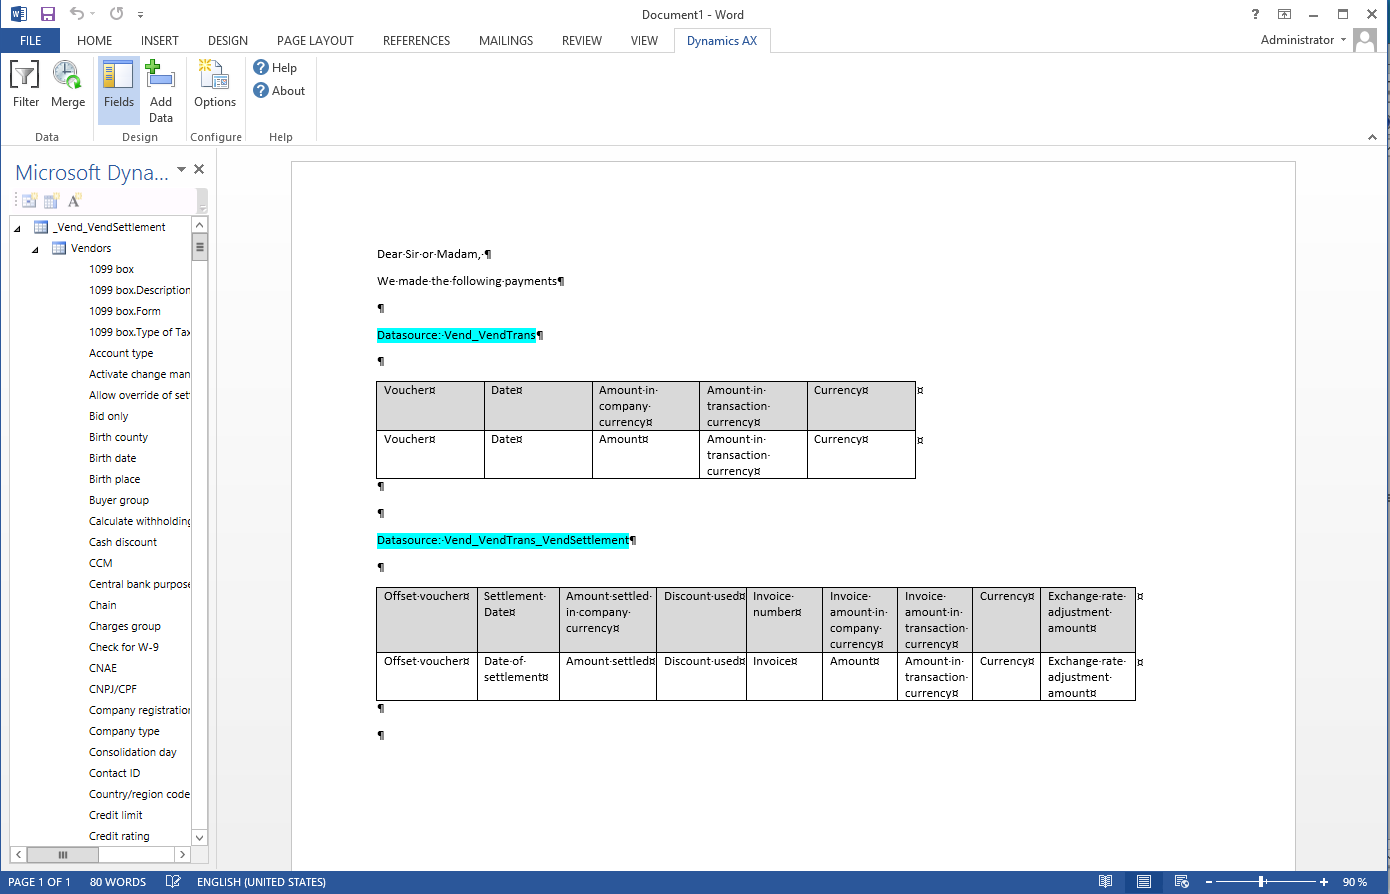Open the FILE menu
1390x894 pixels.
(30, 41)
